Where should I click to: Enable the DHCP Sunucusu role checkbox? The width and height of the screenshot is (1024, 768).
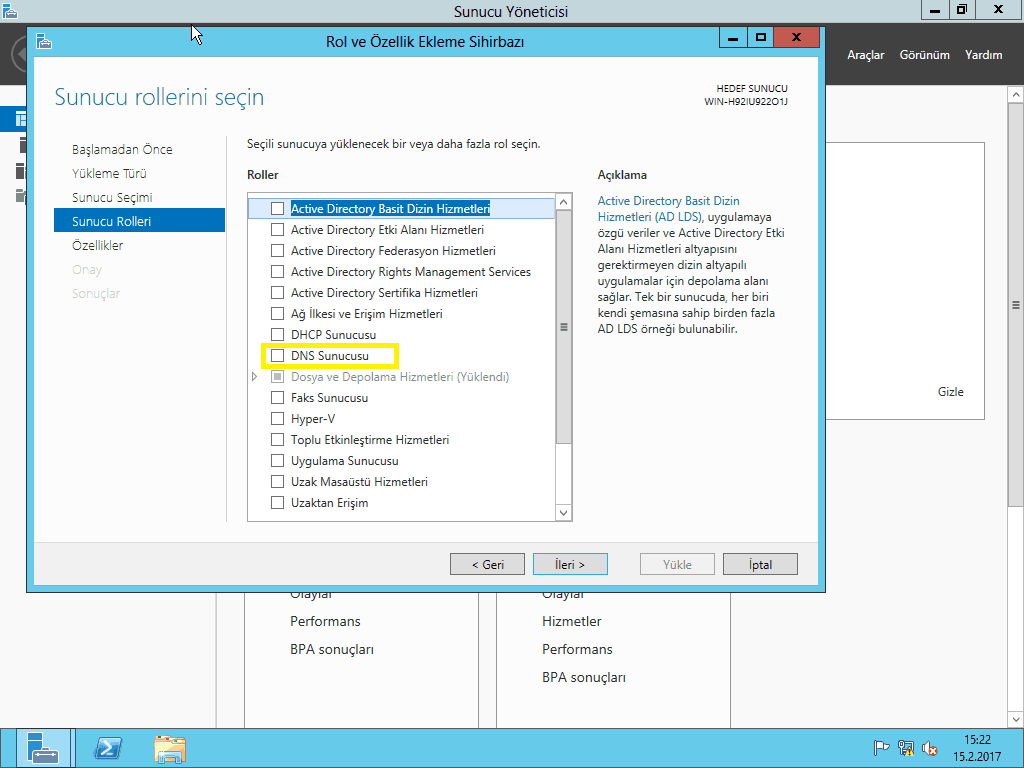[278, 334]
